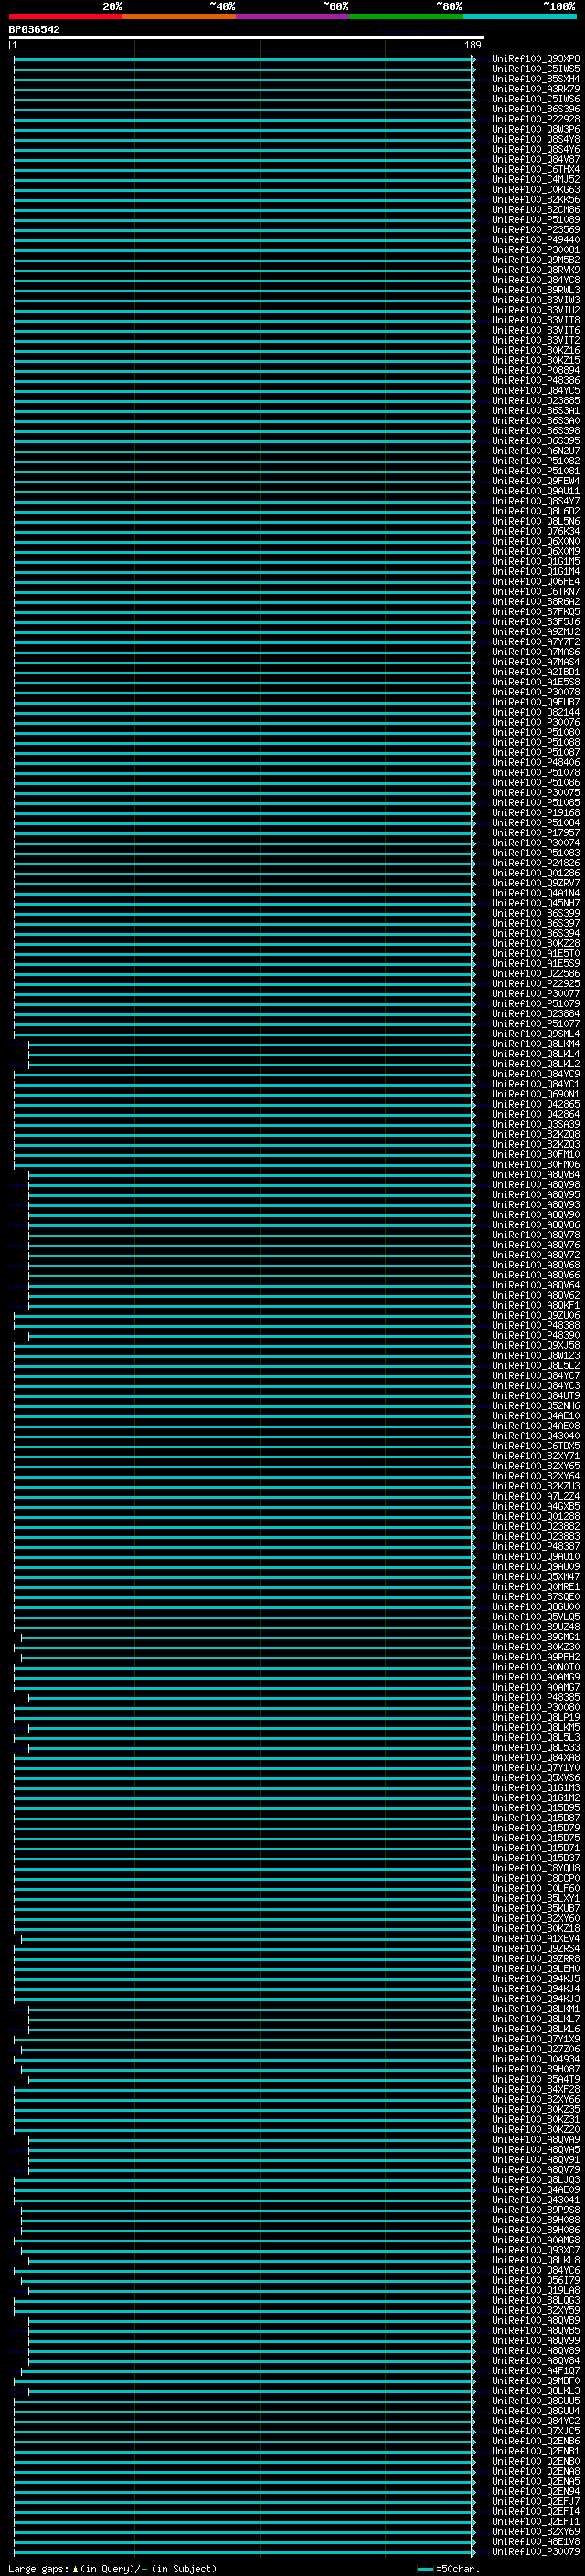Select the label UniRef100_P51089
This screenshot has height=2576, width=585.
click(536, 220)
